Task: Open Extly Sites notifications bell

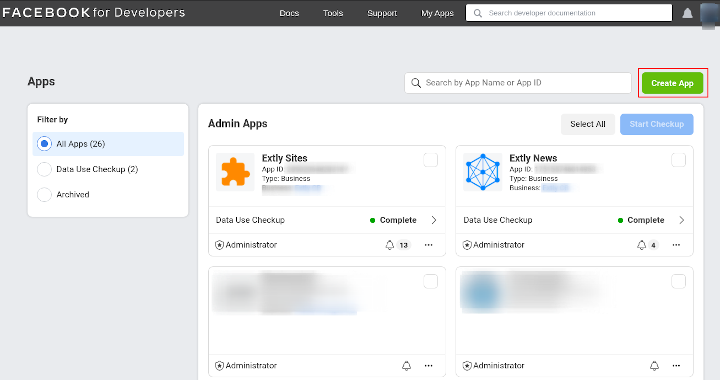Action: pos(389,245)
